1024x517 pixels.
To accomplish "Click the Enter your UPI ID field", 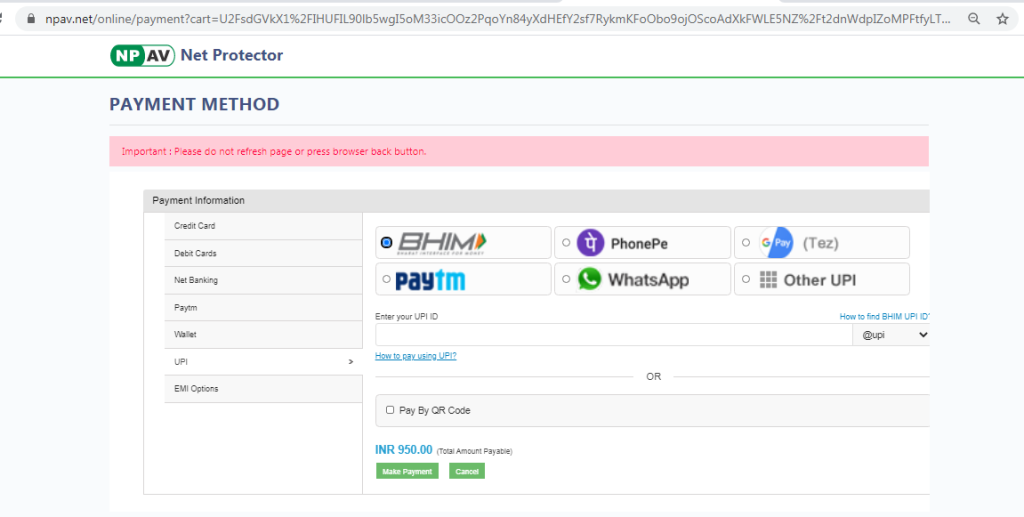I will click(612, 335).
